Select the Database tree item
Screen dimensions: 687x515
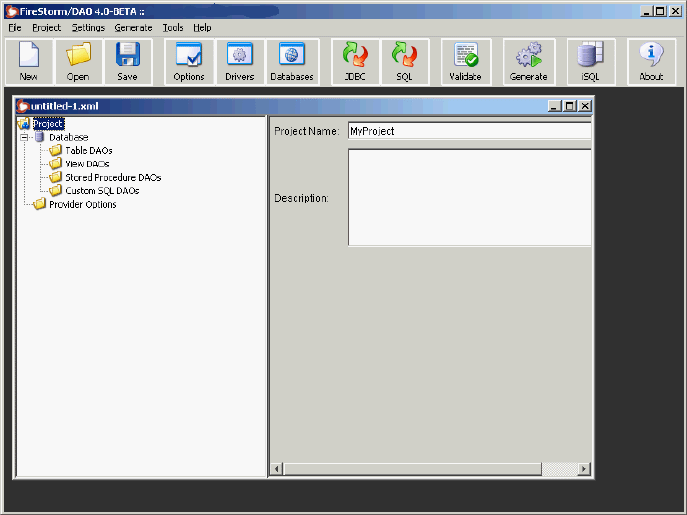click(x=69, y=137)
